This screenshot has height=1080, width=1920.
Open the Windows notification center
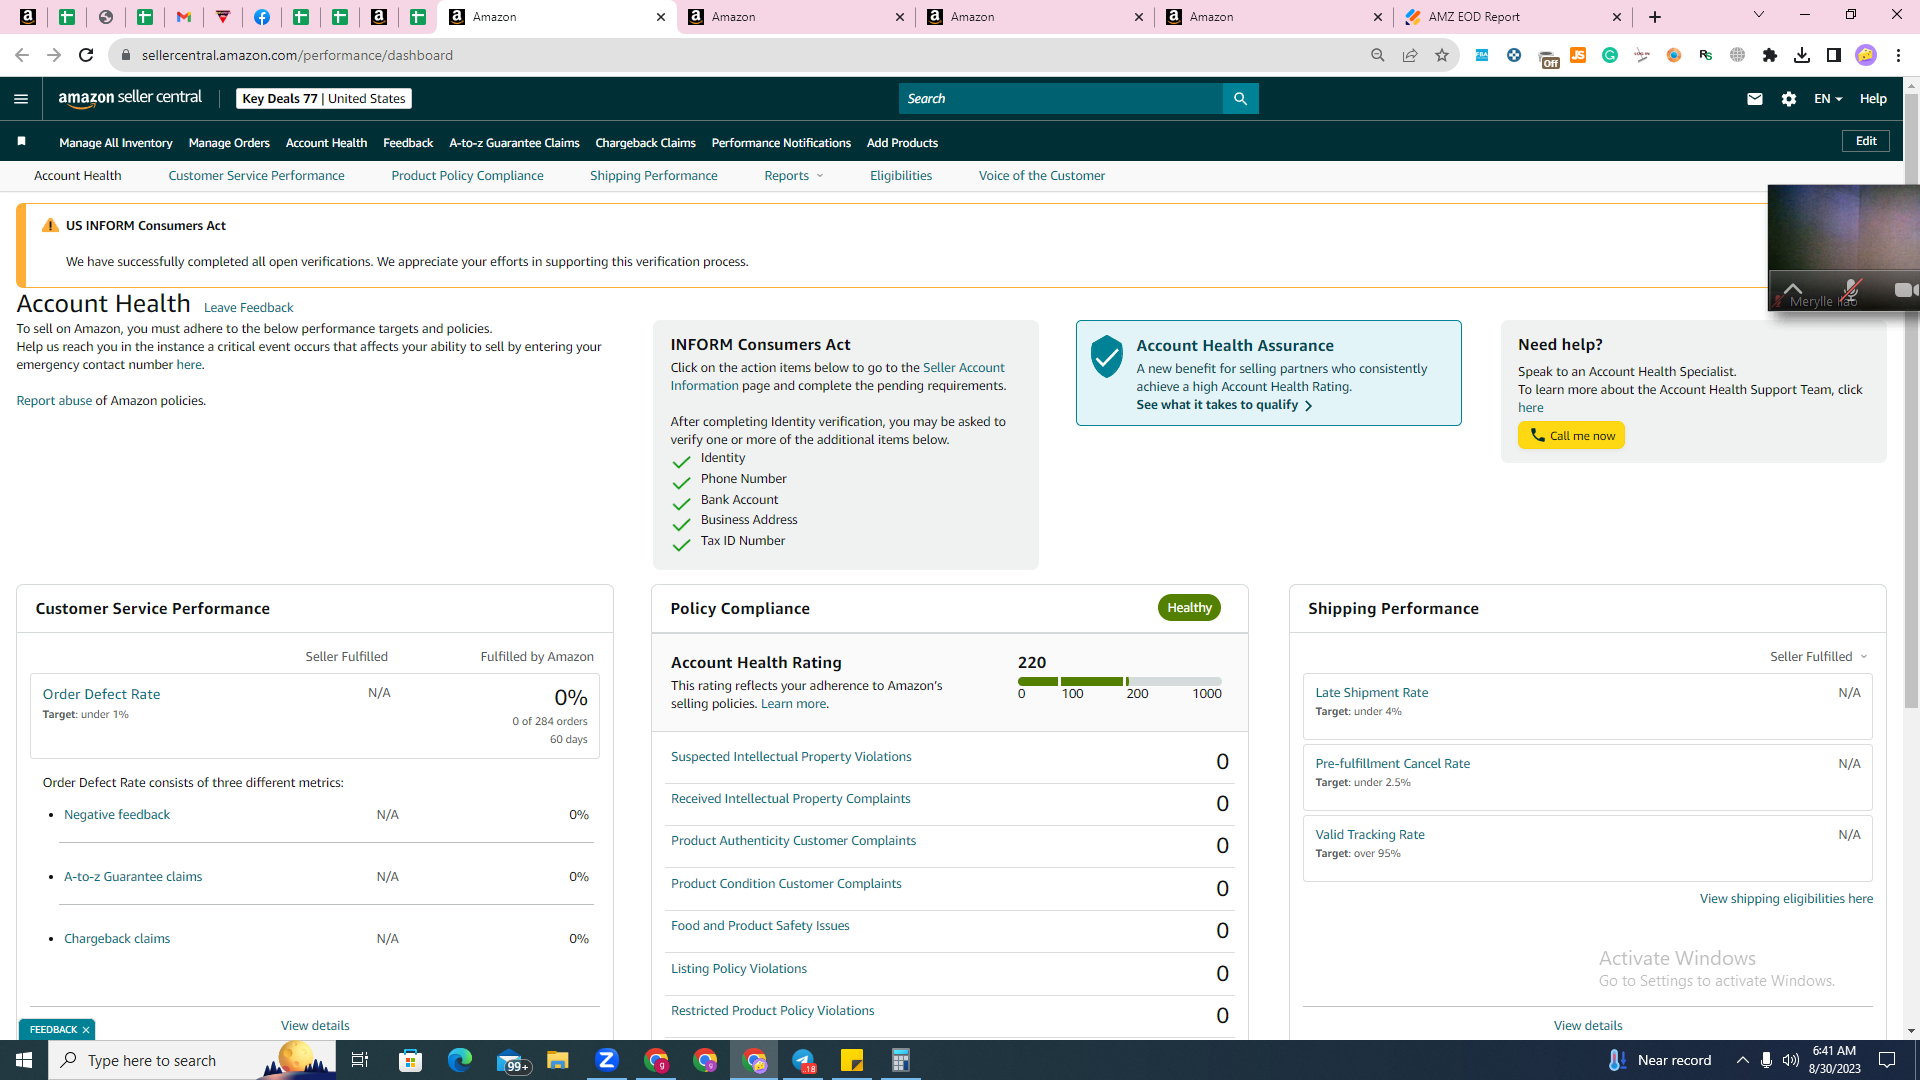click(1888, 1060)
